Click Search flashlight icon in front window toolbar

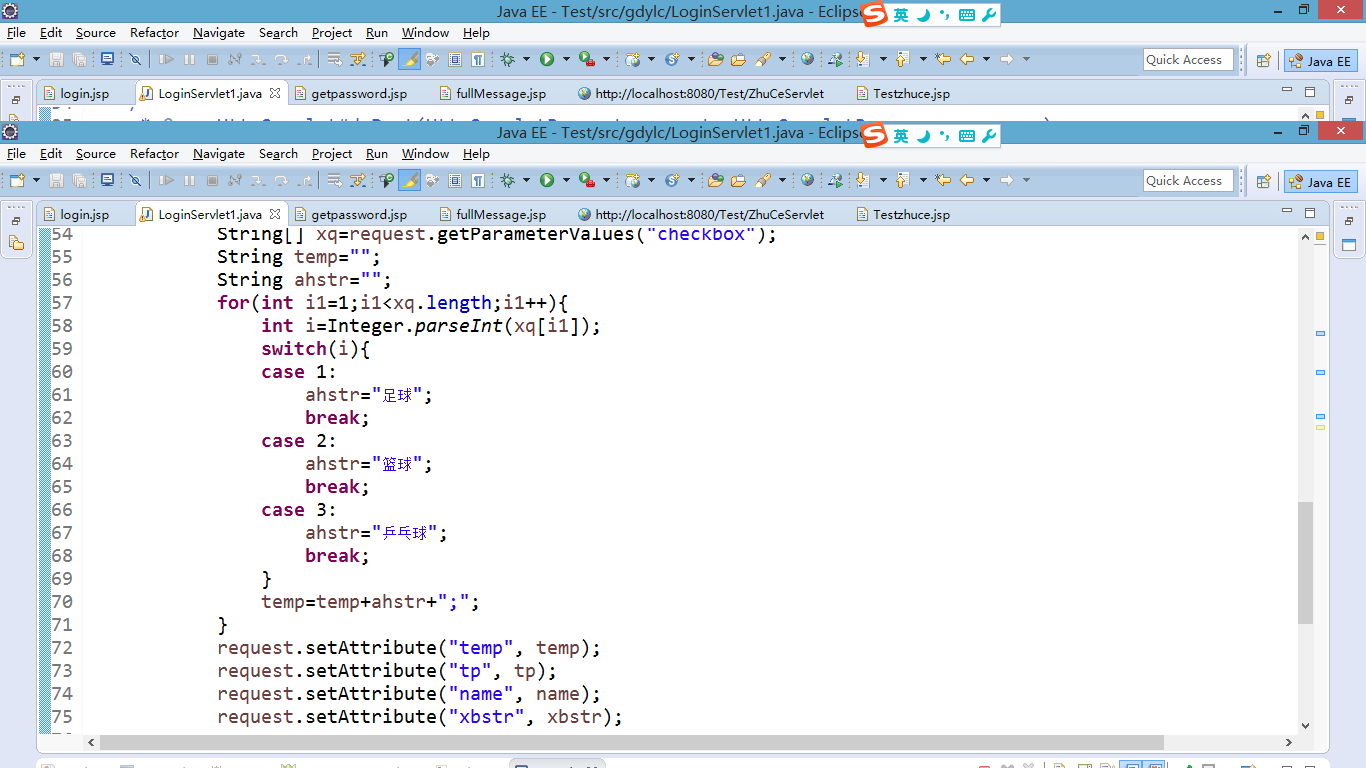pyautogui.click(x=763, y=180)
